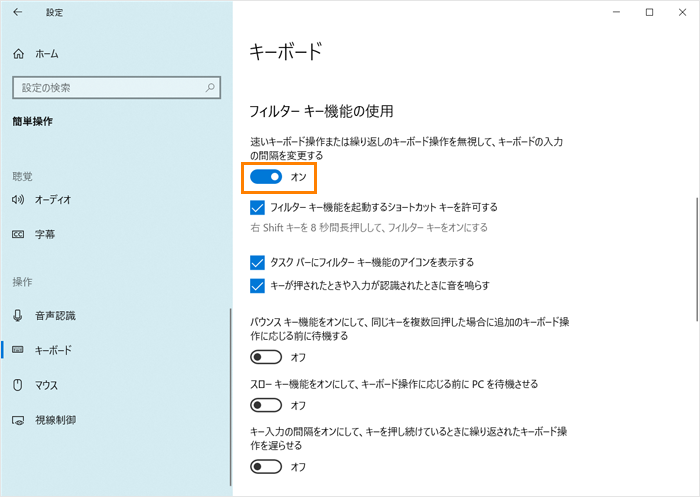The image size is (700, 497).
Task: Enable the キー入力の間隔 toggle
Action: pyautogui.click(x=266, y=467)
